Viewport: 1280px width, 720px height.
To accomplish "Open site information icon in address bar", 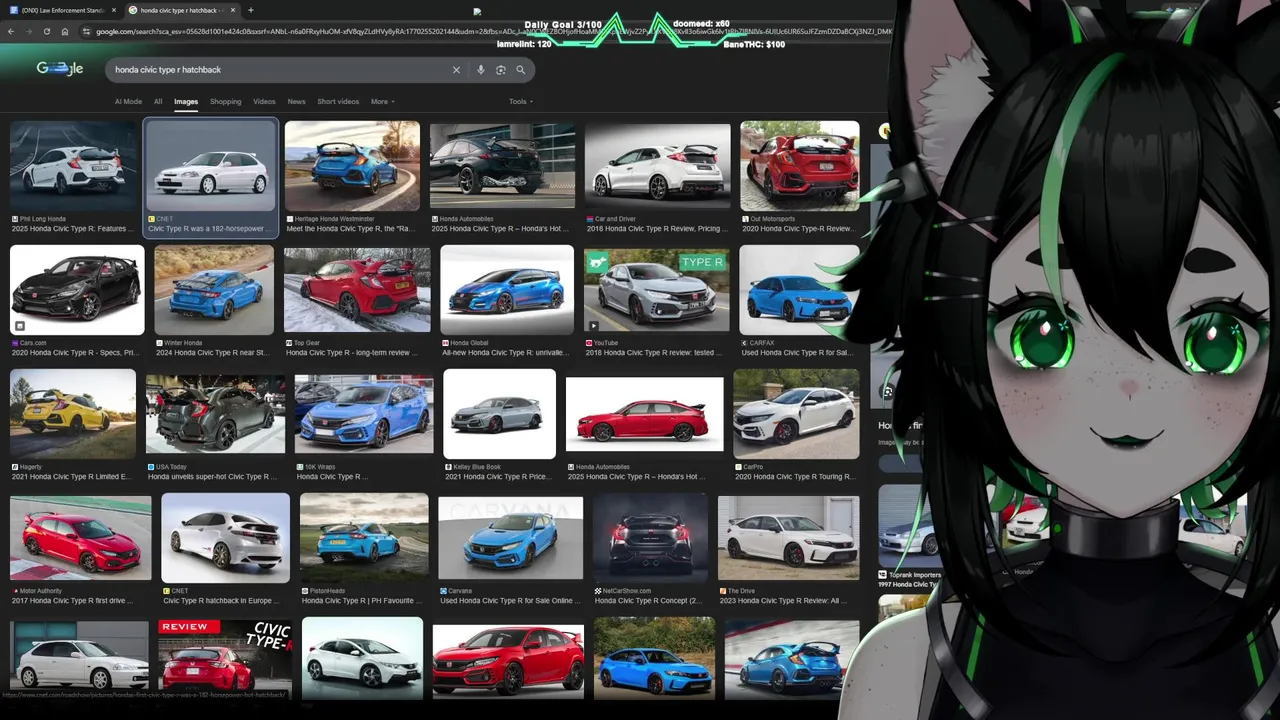I will coord(87,32).
